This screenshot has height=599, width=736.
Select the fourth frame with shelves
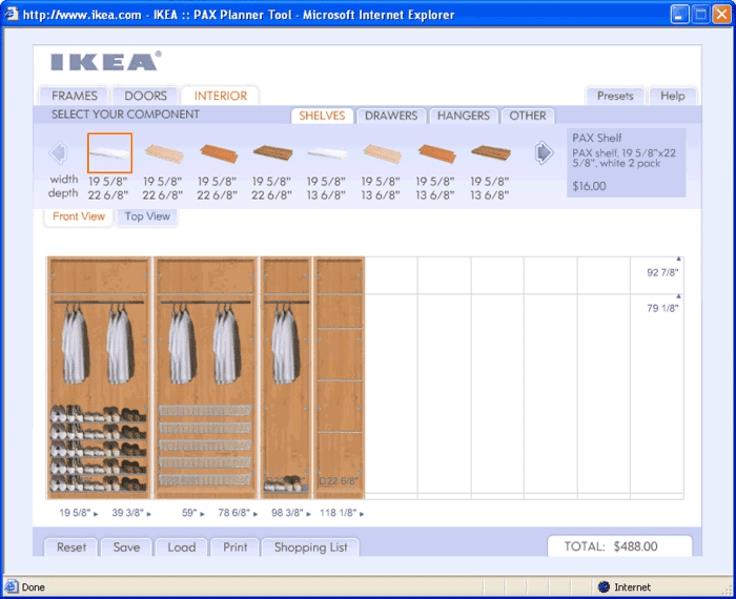tap(339, 377)
